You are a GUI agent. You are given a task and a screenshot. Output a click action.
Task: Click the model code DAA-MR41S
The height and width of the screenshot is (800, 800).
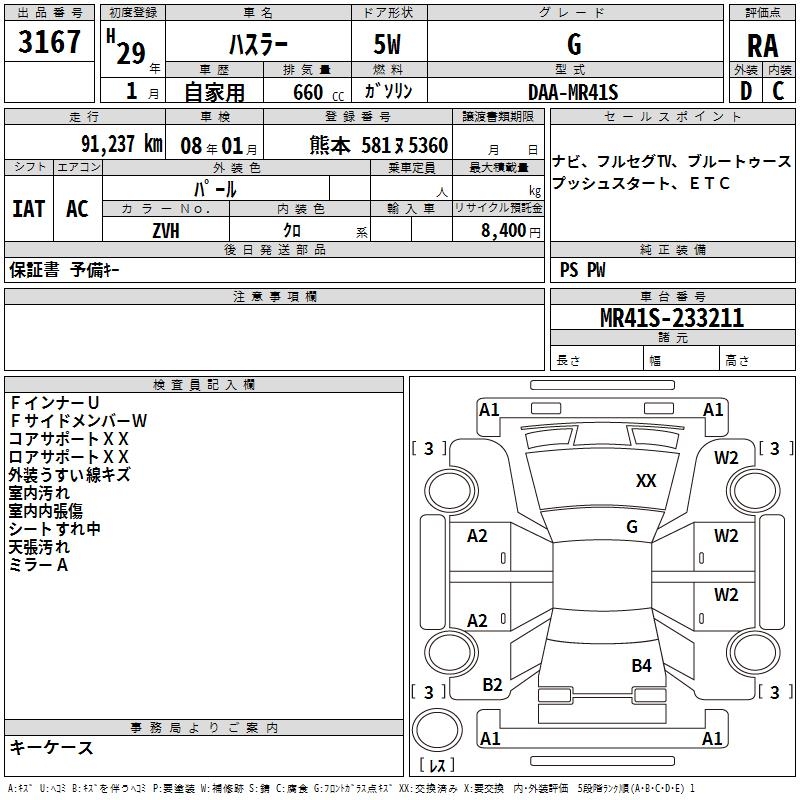(573, 92)
